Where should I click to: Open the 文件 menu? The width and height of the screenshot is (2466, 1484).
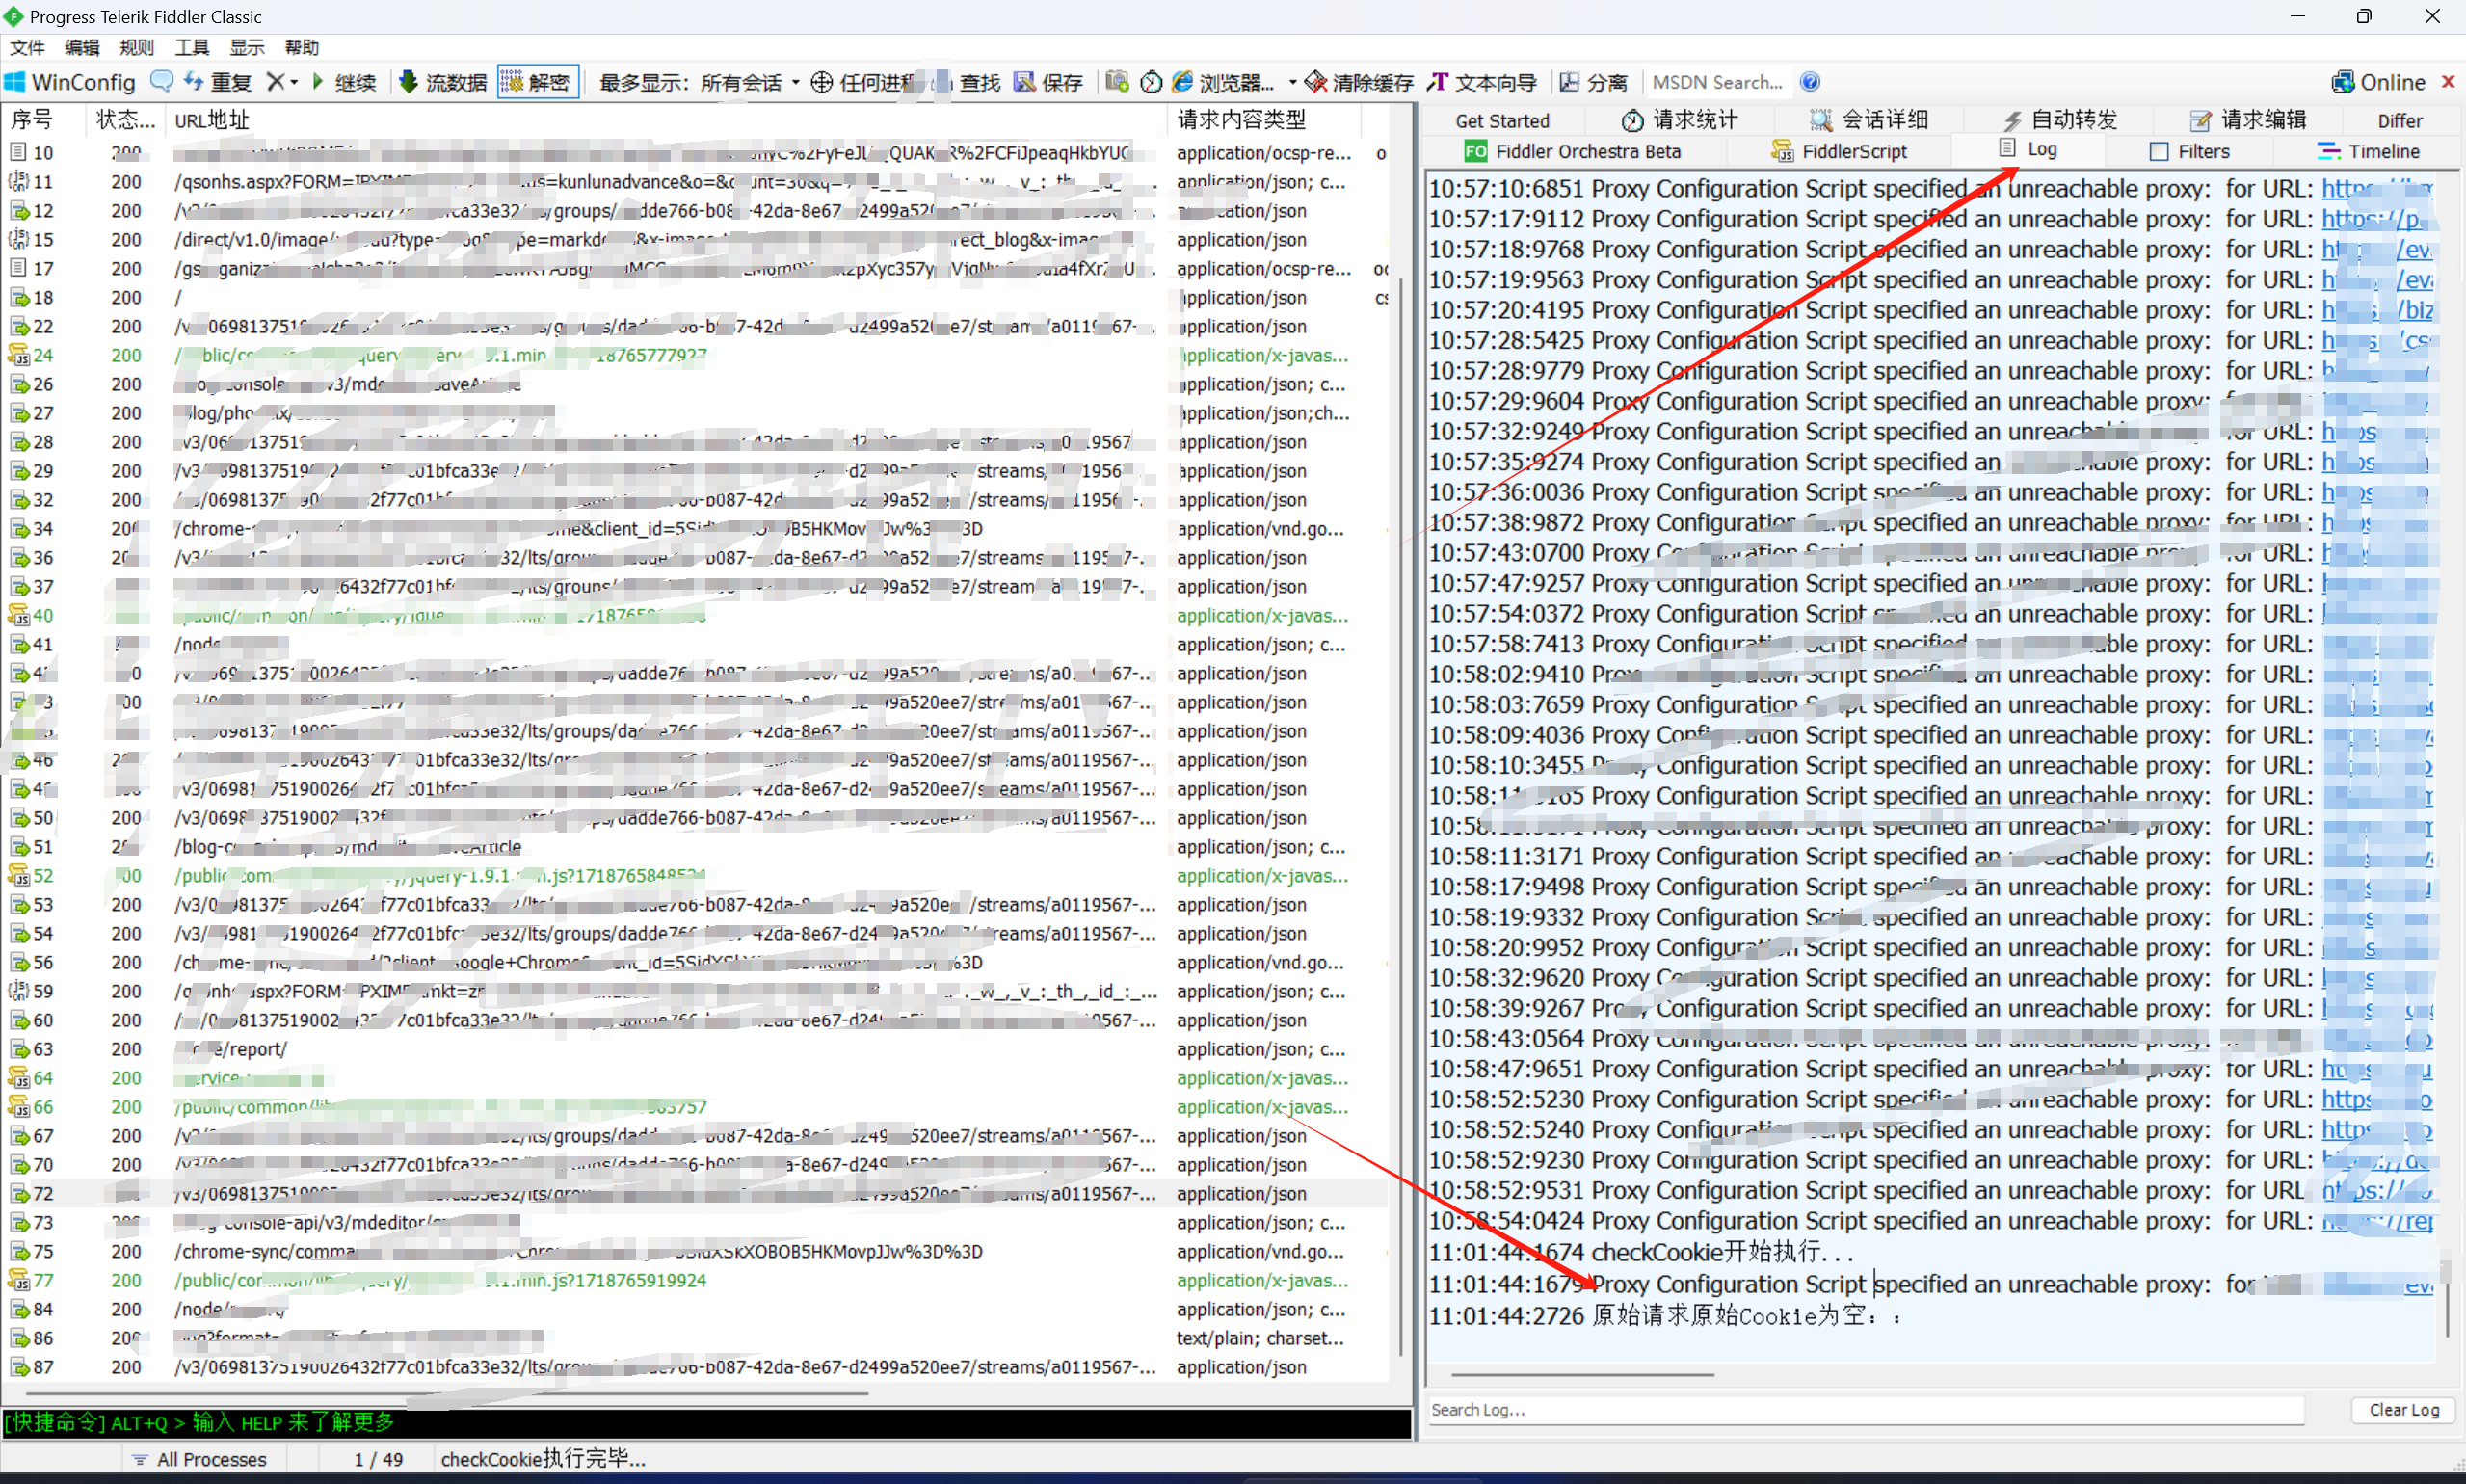point(27,47)
